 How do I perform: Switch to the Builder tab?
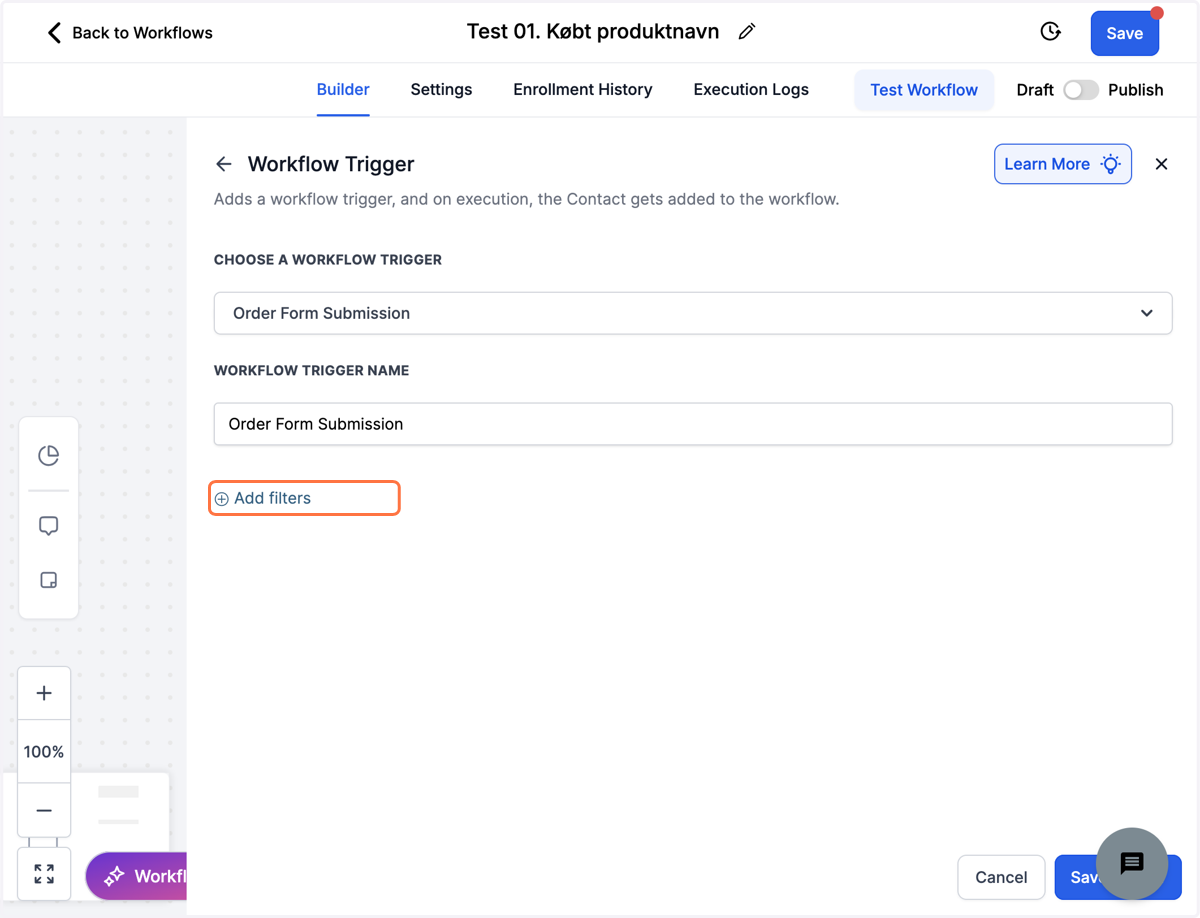[x=343, y=89]
